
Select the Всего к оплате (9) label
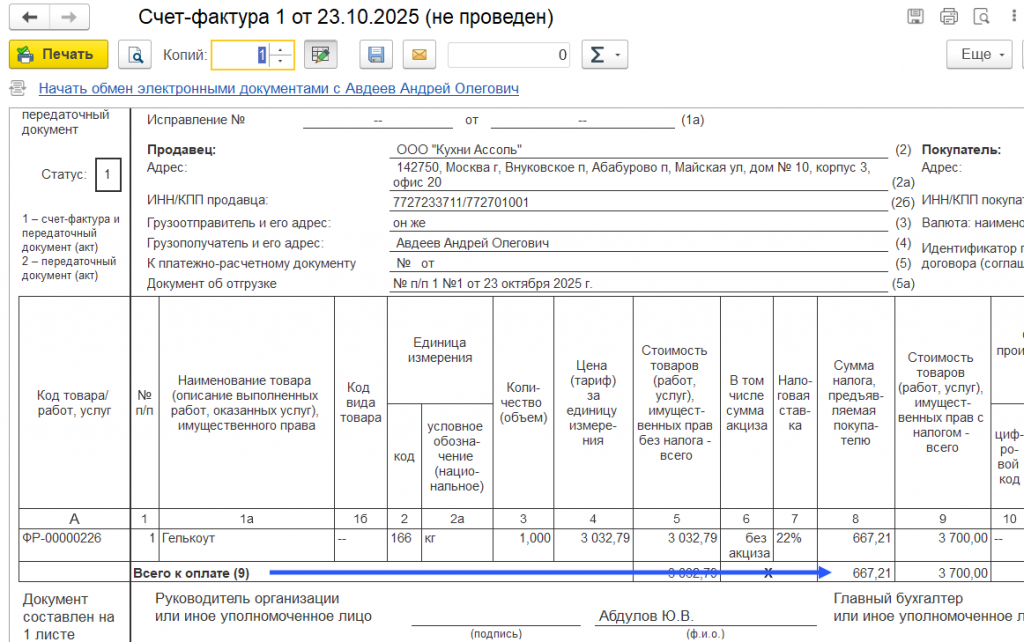tap(191, 573)
